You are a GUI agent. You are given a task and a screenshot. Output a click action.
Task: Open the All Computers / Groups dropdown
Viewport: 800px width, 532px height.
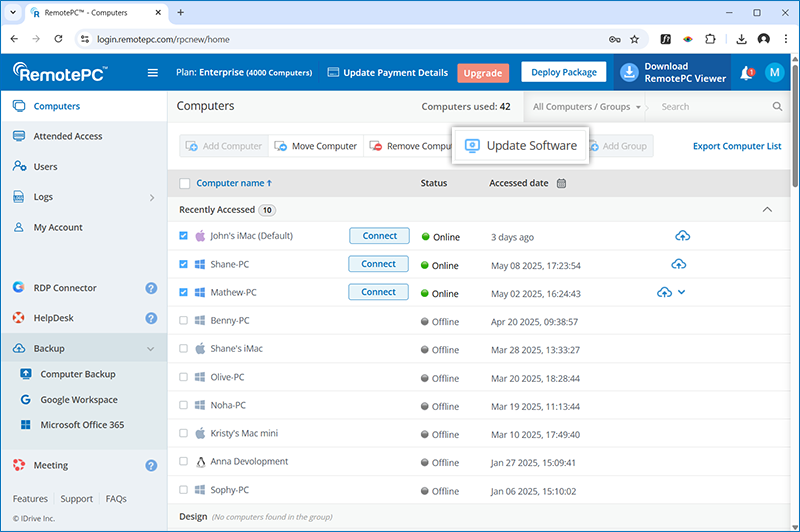tap(587, 106)
